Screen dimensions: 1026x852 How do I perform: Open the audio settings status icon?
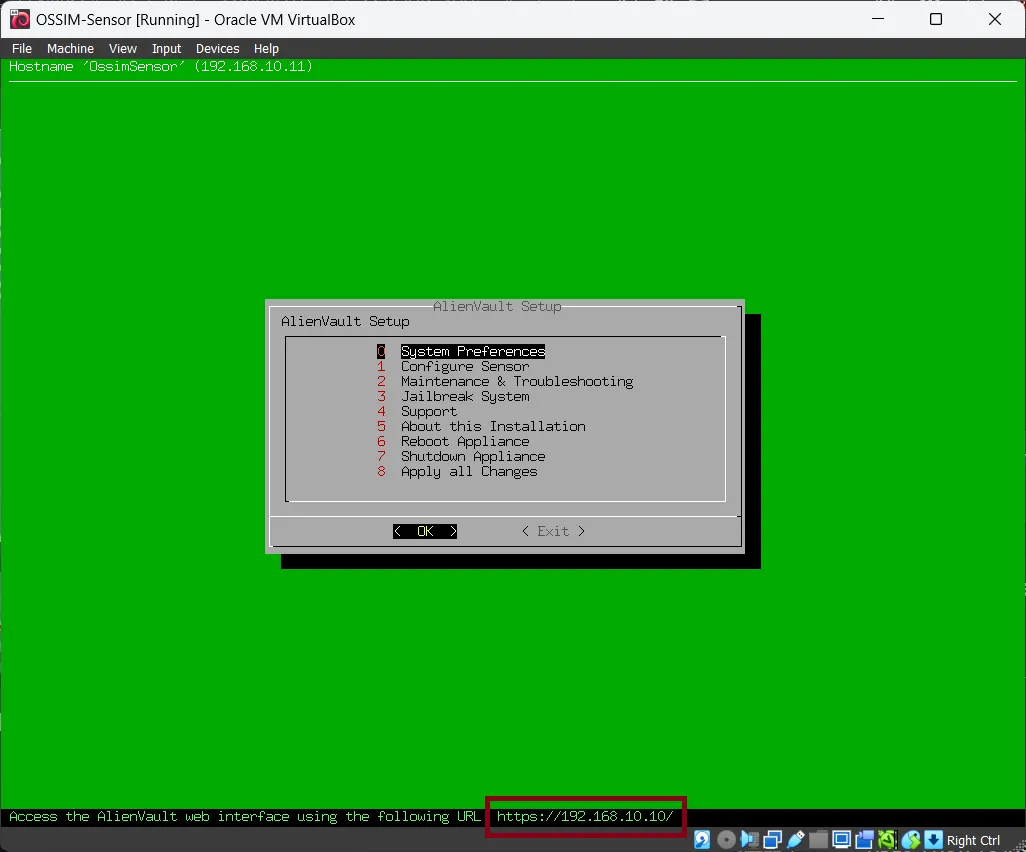coord(750,840)
